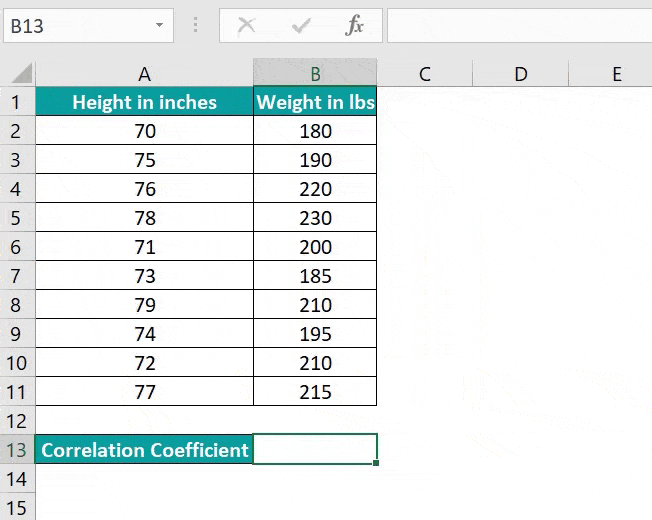Click the formula bar resize dots handle

196,25
